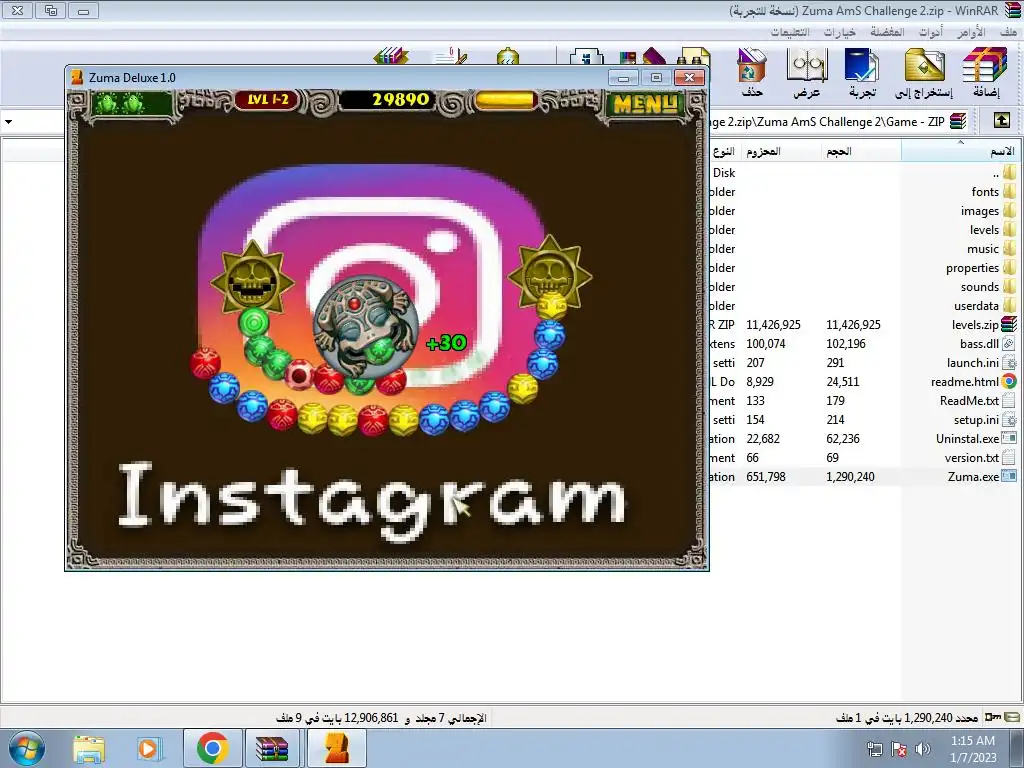Switch to the WinRAR taskbar button
The image size is (1024, 768).
(x=272, y=748)
